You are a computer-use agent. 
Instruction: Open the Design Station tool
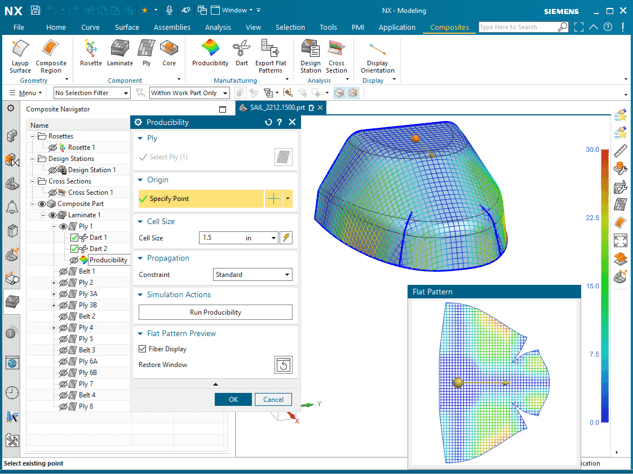[x=310, y=57]
